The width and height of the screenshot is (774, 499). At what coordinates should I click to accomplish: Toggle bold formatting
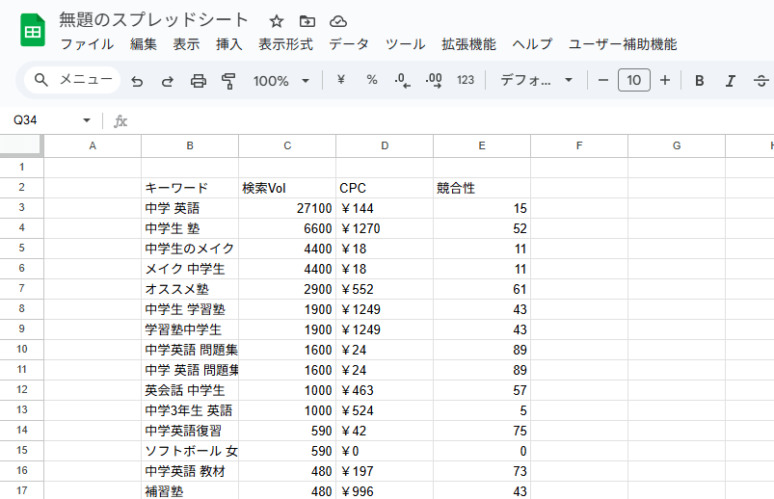pos(699,80)
